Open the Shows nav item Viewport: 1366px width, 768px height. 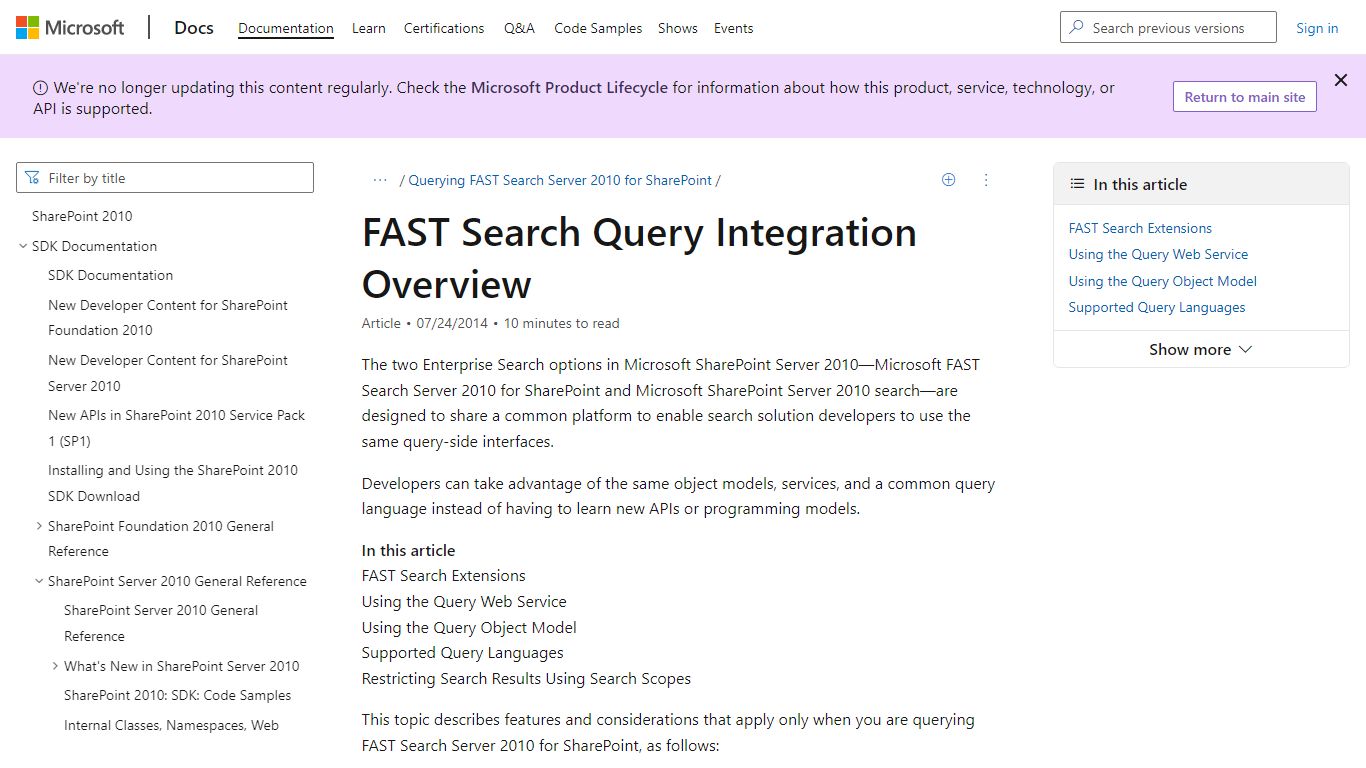click(678, 28)
